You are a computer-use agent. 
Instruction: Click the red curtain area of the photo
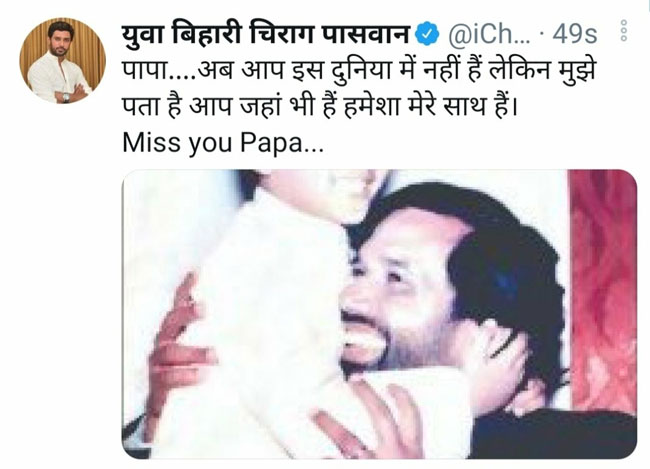pos(603,290)
